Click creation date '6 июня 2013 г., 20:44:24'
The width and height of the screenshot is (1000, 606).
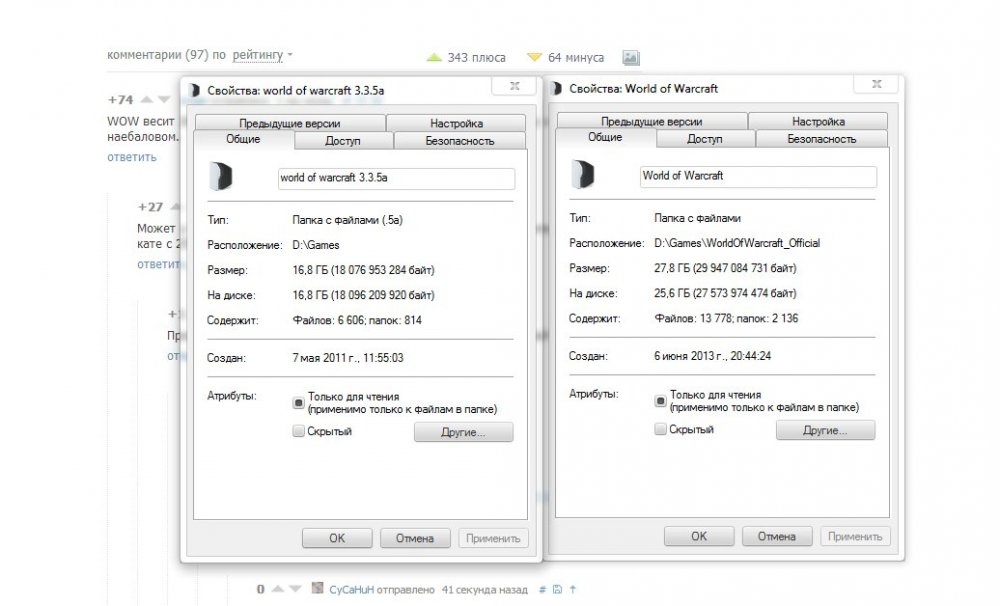click(x=712, y=356)
